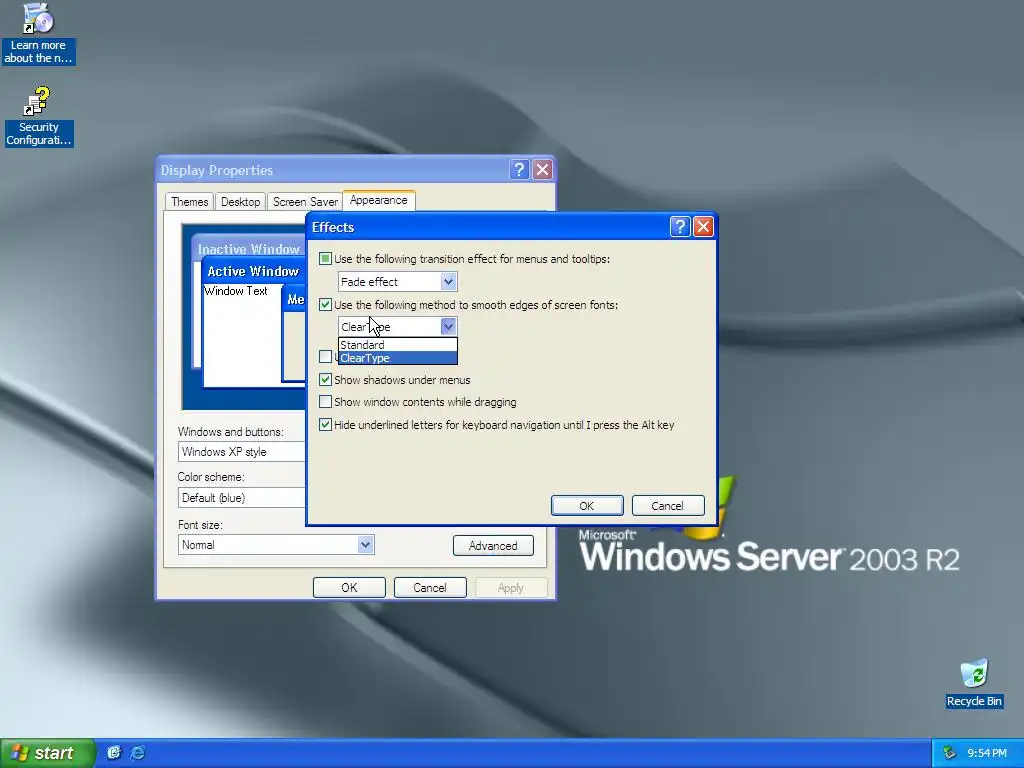Switch to the Screen Saver tab

tap(305, 202)
